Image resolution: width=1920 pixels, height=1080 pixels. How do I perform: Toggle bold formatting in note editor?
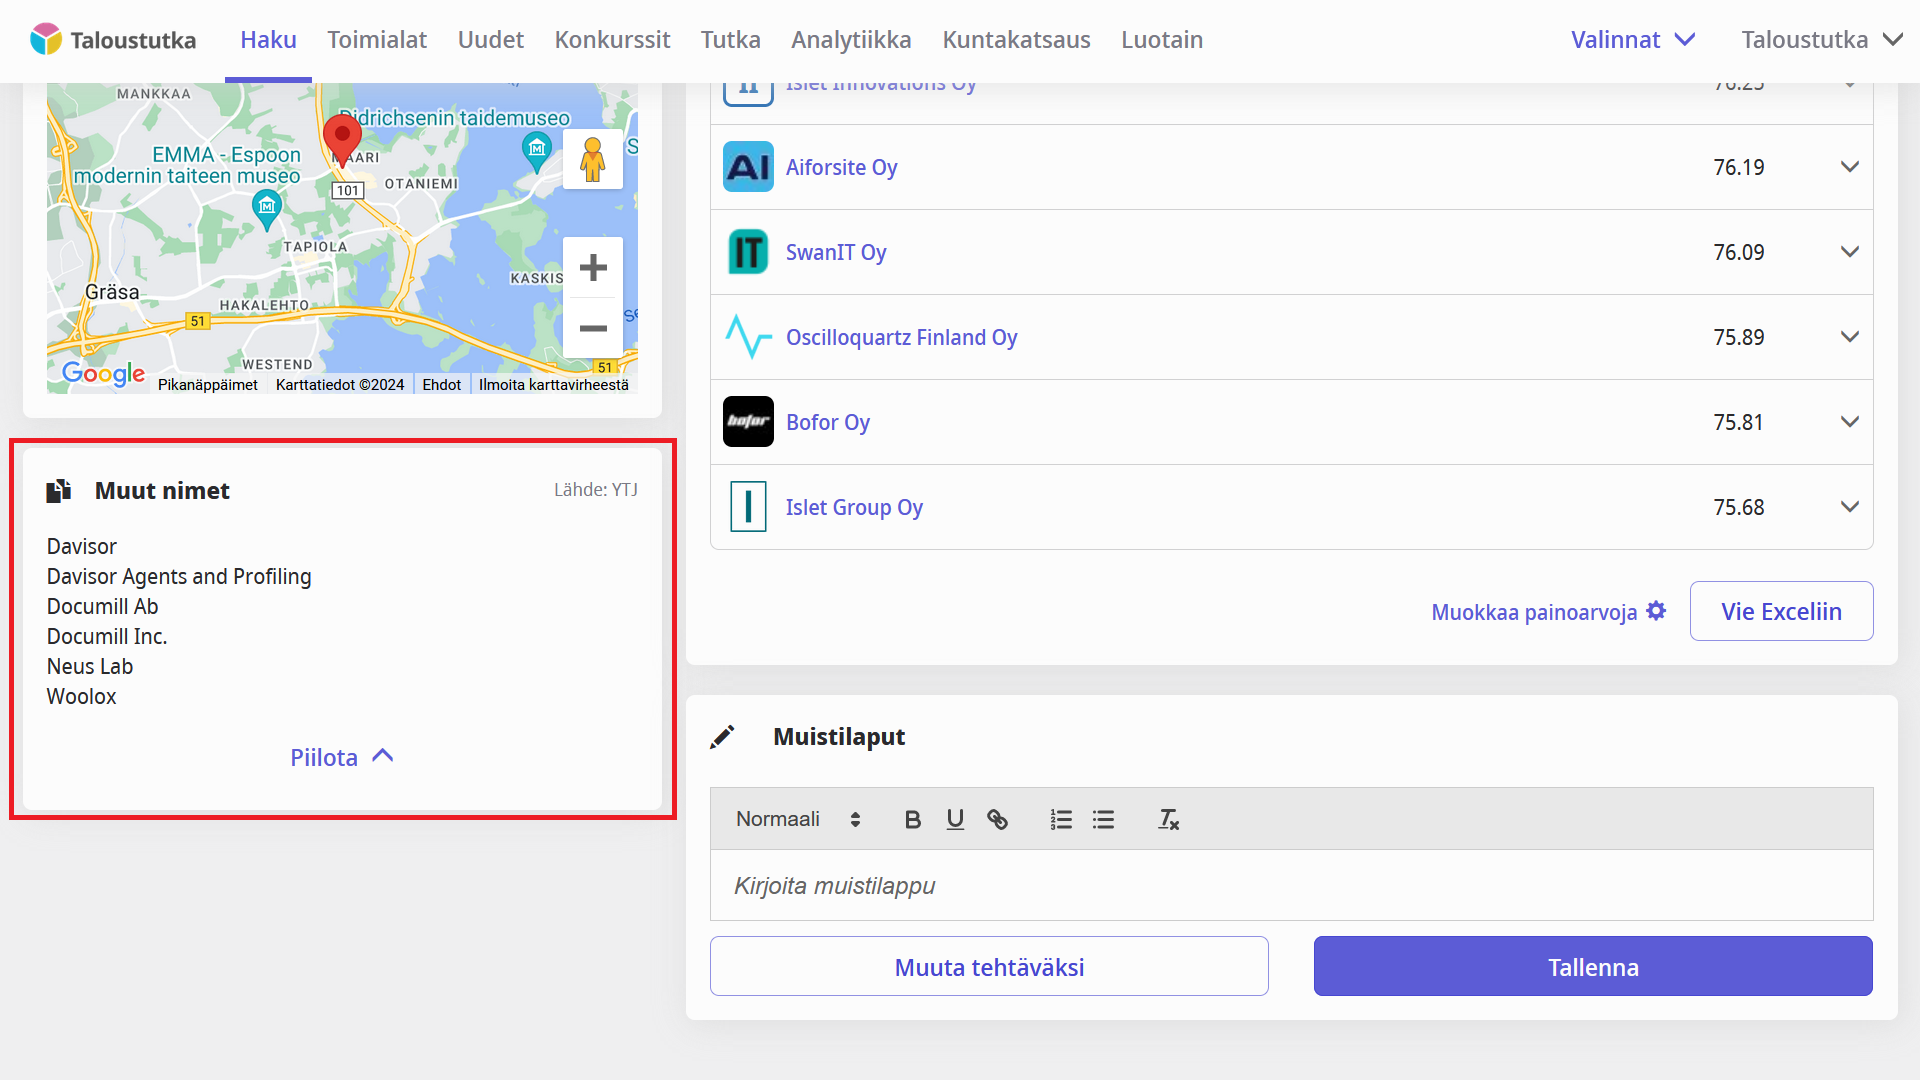[x=912, y=820]
